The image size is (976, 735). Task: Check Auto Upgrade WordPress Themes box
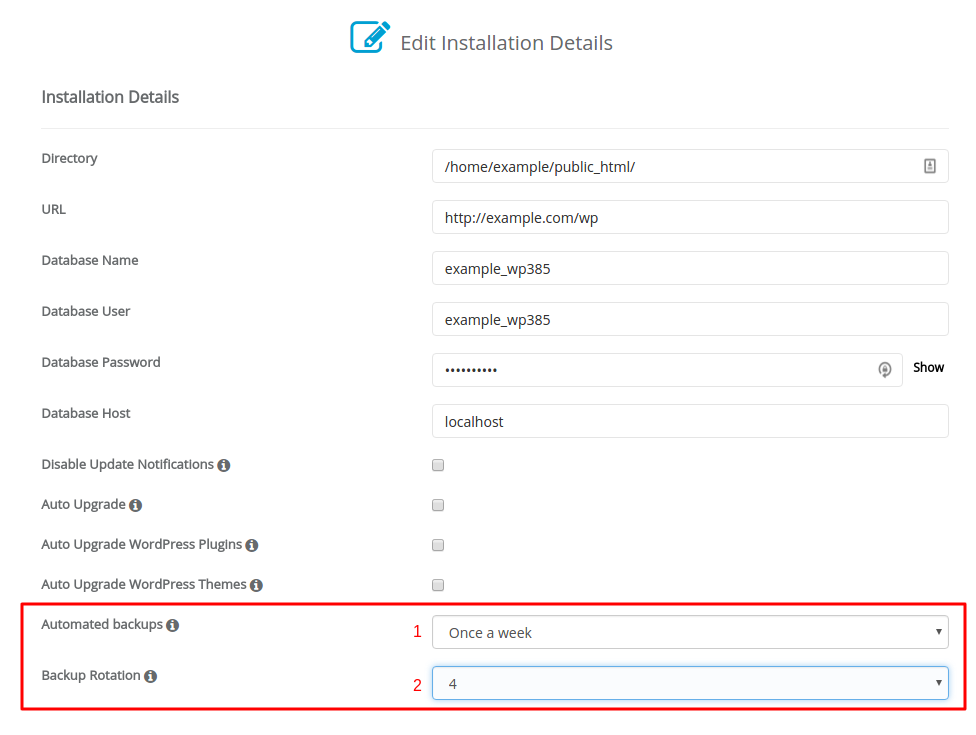point(438,585)
